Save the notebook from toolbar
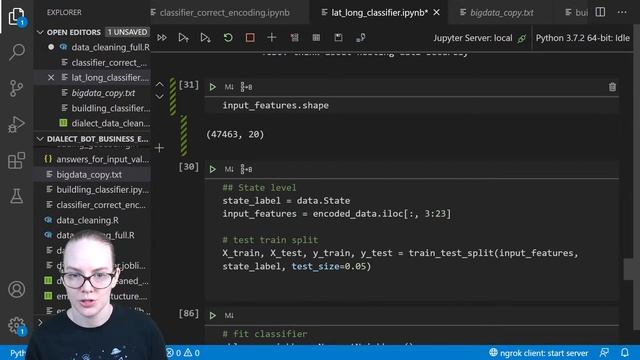Screen dimensions: 640x360 pos(338,38)
